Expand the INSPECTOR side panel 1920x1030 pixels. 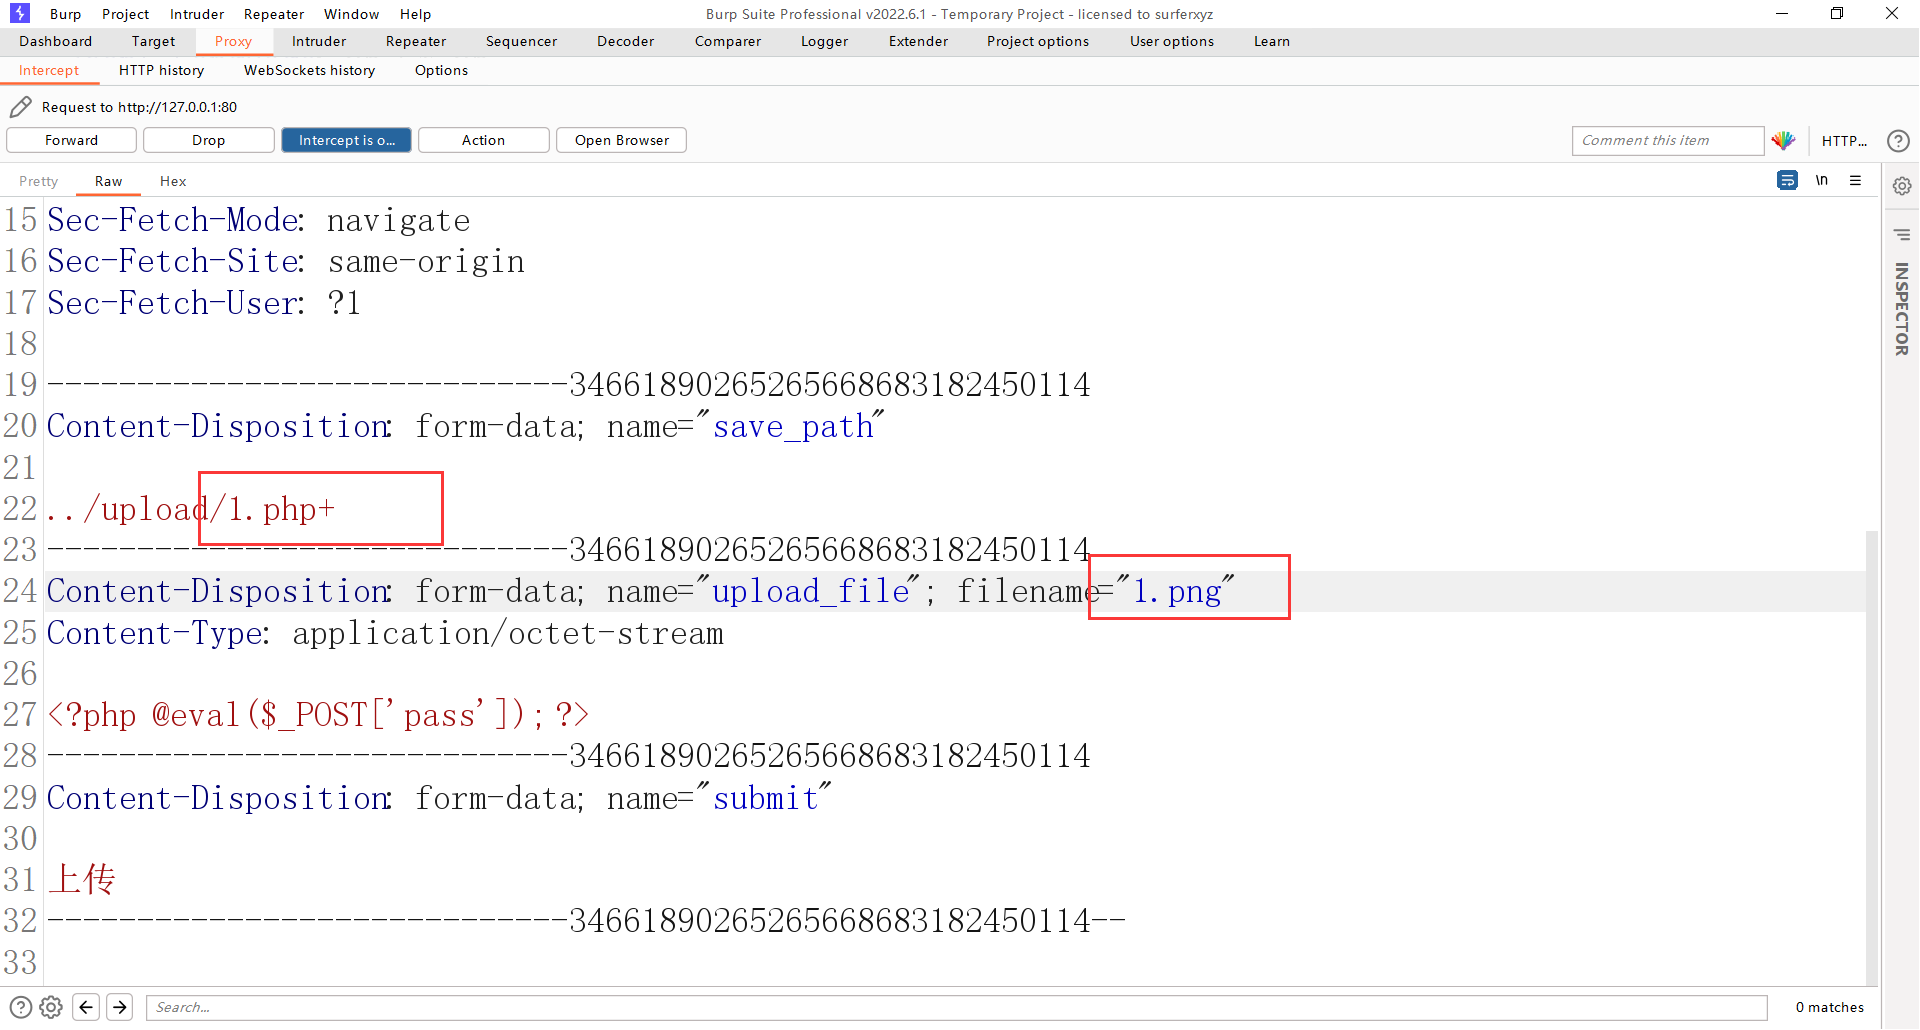pos(1902,309)
